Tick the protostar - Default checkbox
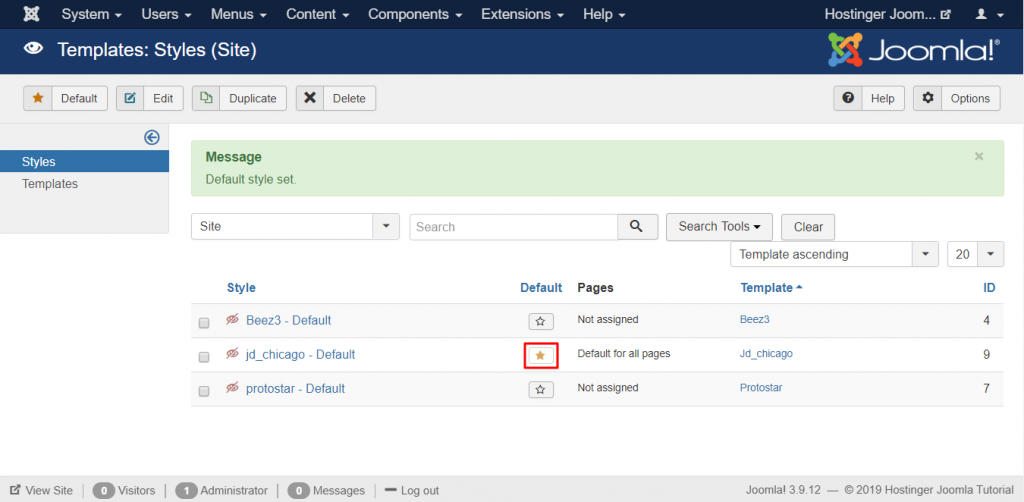 [x=204, y=391]
